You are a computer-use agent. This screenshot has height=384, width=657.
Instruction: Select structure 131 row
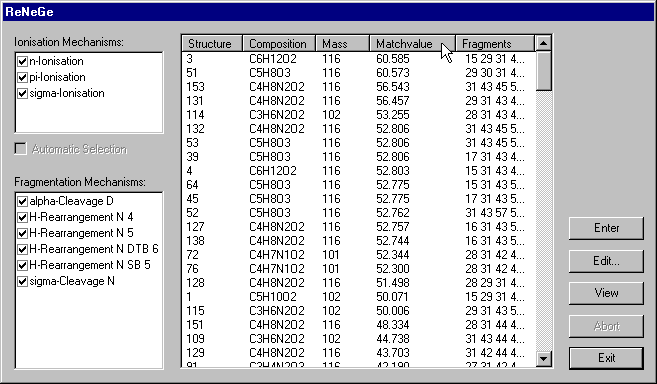point(359,101)
